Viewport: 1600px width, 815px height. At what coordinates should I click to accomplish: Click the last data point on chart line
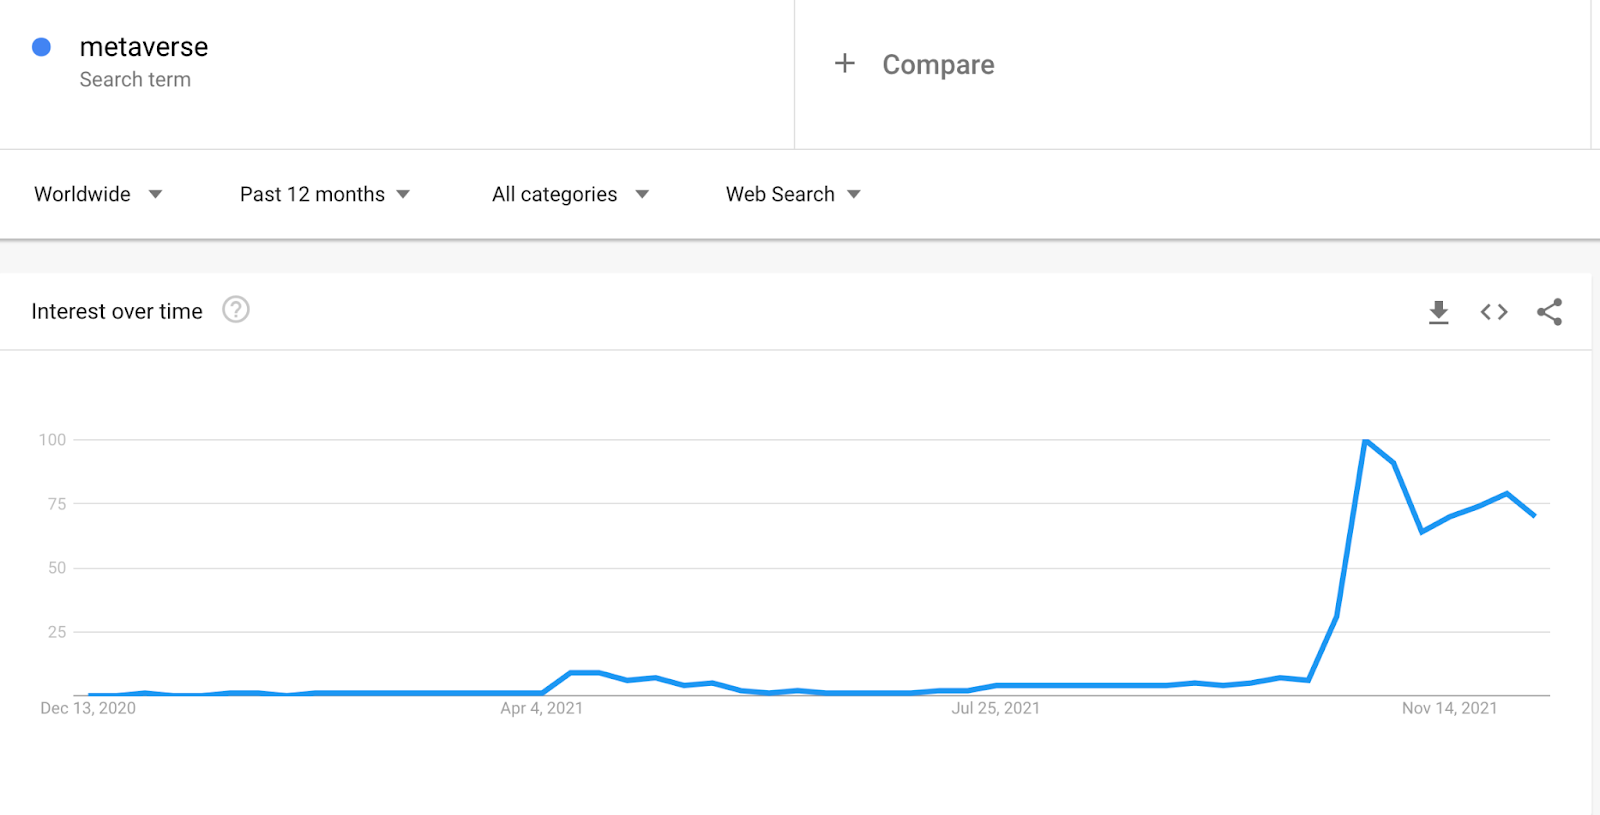click(x=1534, y=515)
